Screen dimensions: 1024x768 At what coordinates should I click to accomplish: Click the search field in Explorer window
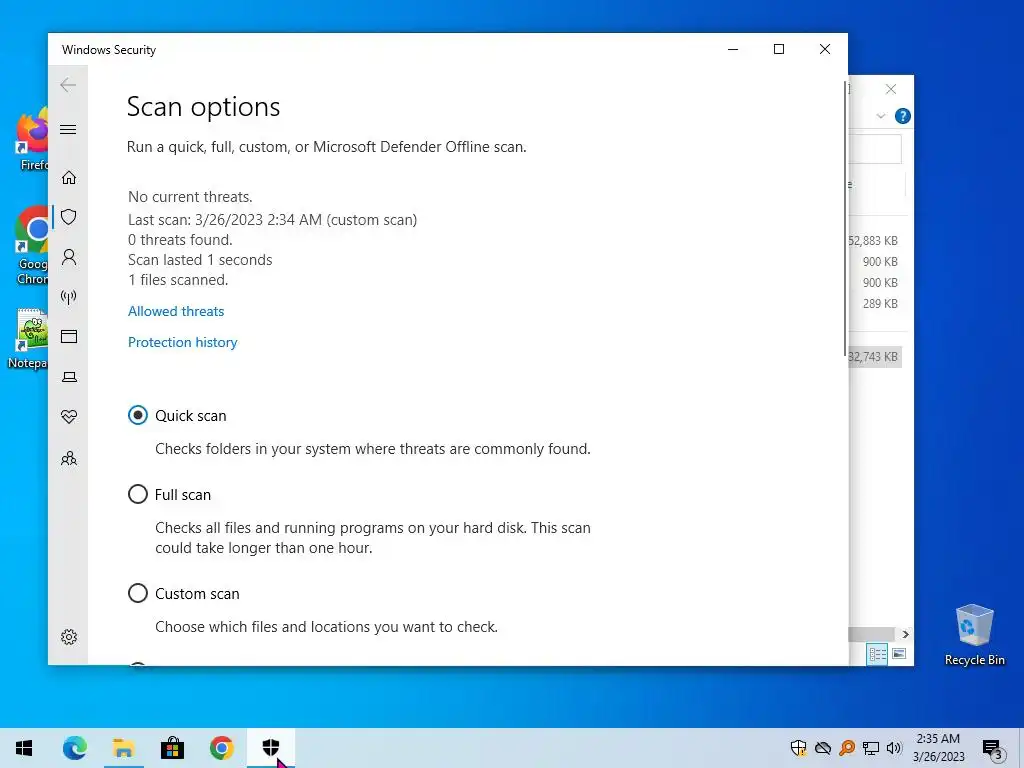(x=875, y=149)
